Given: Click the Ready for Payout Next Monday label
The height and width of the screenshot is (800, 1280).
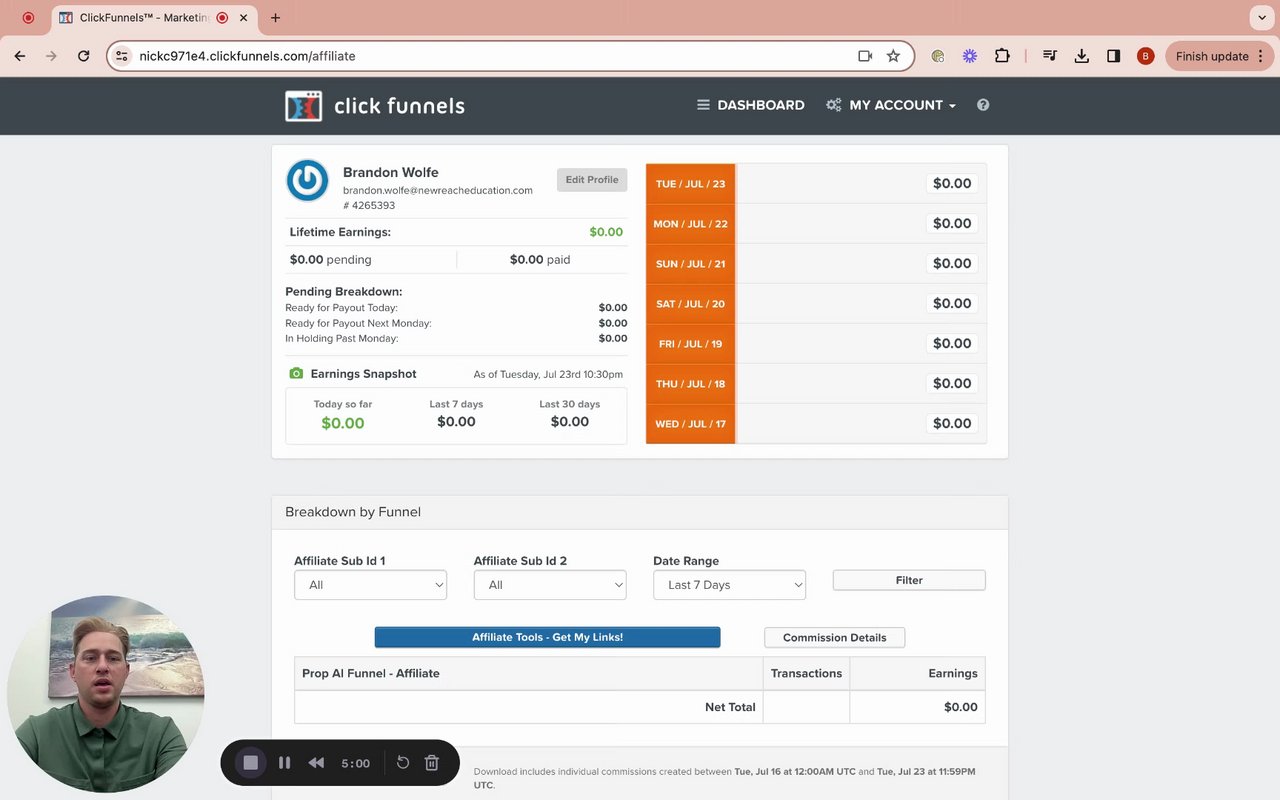Looking at the screenshot, I should click(x=358, y=323).
